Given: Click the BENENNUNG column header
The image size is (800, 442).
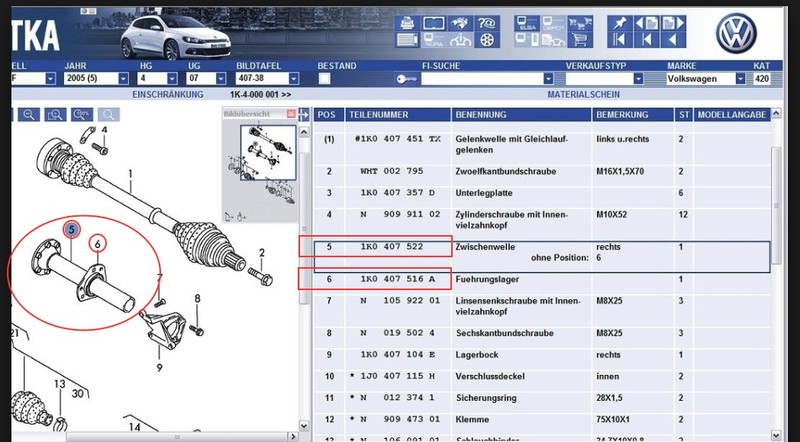Looking at the screenshot, I should [x=479, y=115].
